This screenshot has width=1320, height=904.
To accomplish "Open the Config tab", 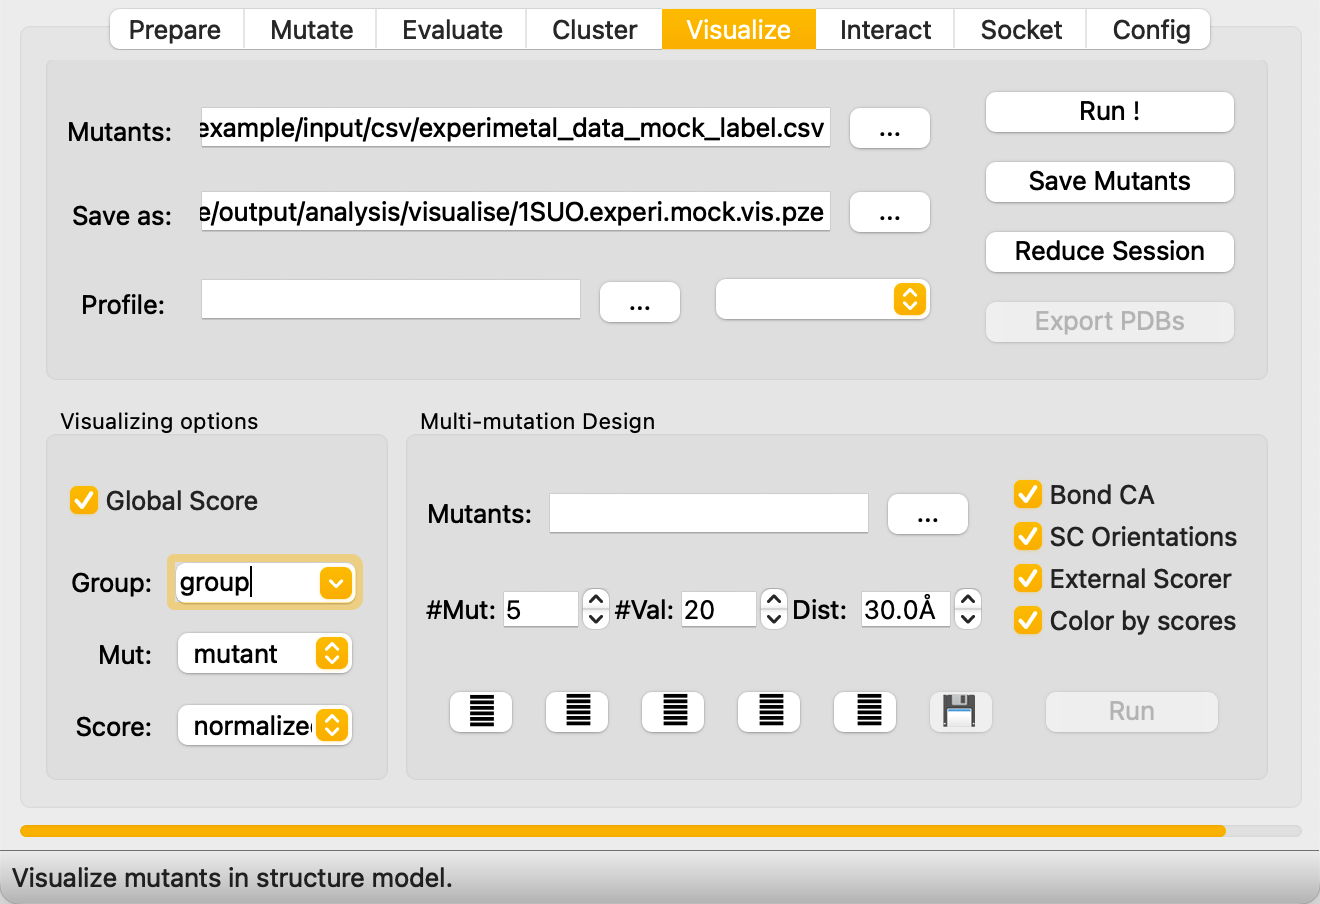I will 1150,30.
